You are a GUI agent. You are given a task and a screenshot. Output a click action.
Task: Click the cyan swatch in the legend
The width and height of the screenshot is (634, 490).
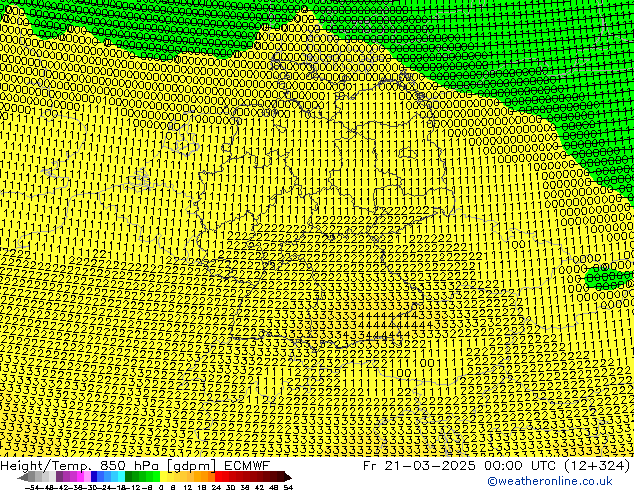point(122,477)
